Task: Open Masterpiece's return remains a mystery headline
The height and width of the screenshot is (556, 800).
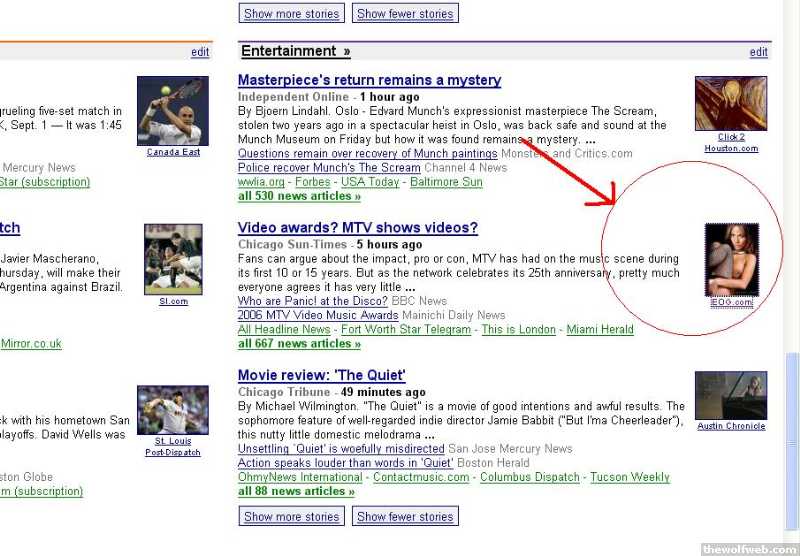Action: coord(369,80)
